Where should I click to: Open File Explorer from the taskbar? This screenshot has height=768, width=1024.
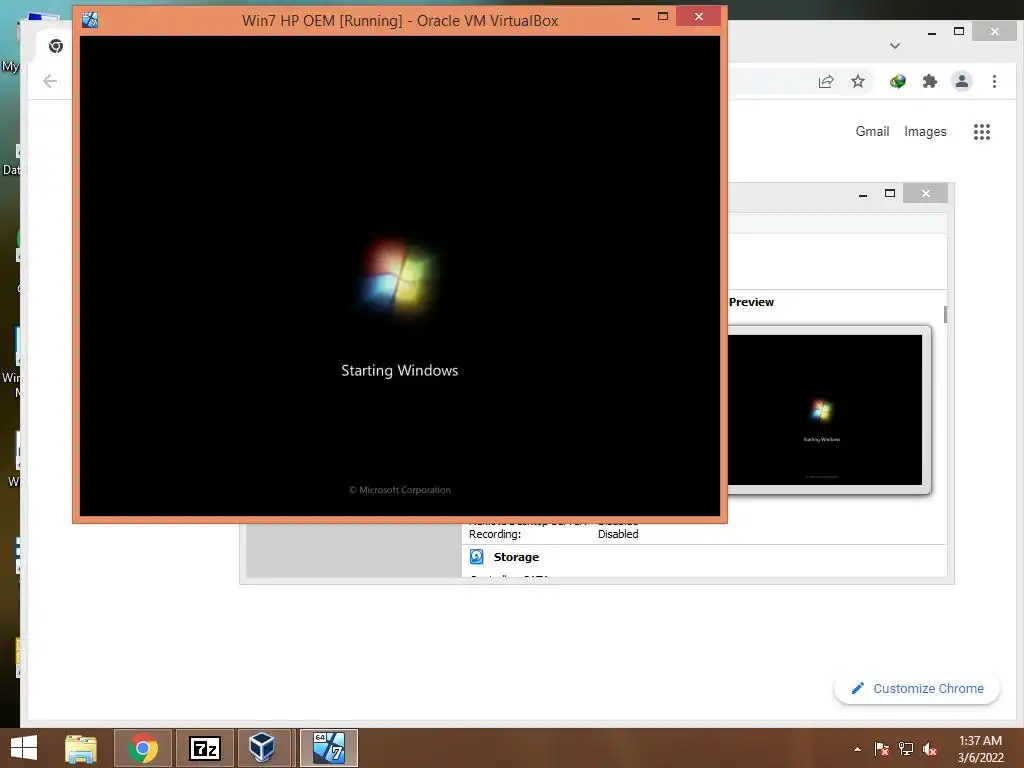point(80,748)
